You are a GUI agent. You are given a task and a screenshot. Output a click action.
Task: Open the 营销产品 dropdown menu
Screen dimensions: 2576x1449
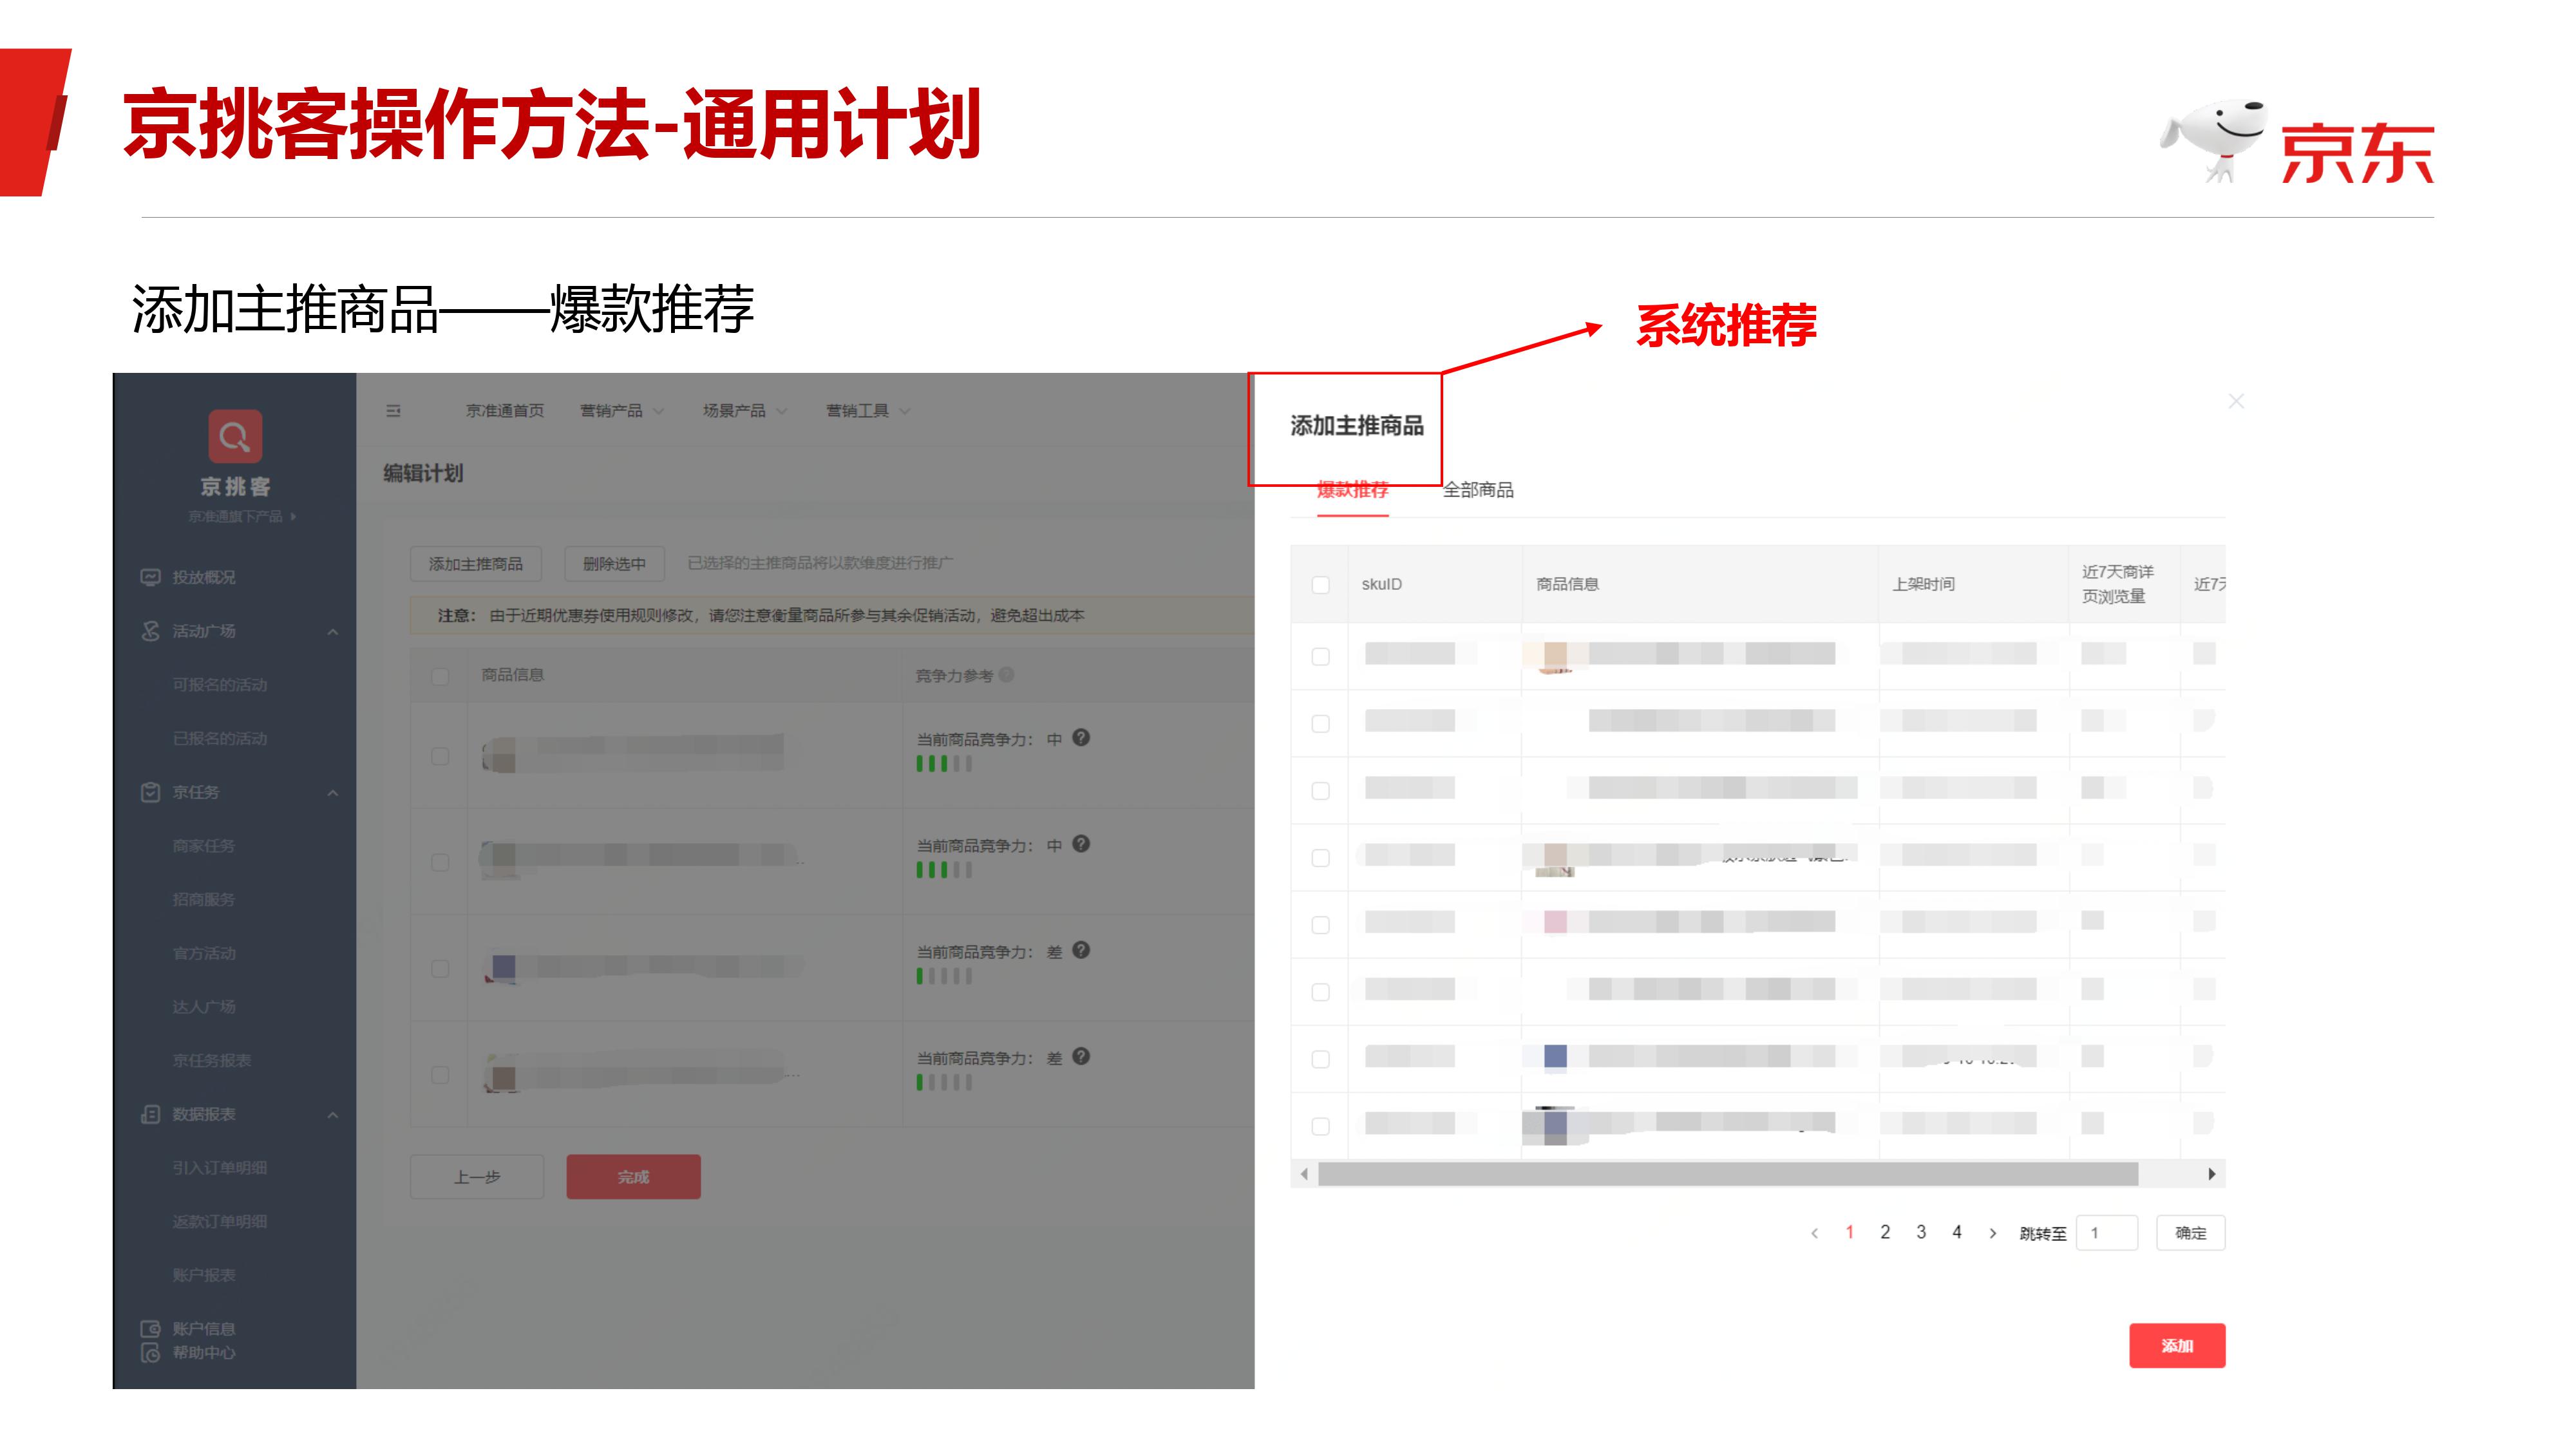pyautogui.click(x=622, y=411)
